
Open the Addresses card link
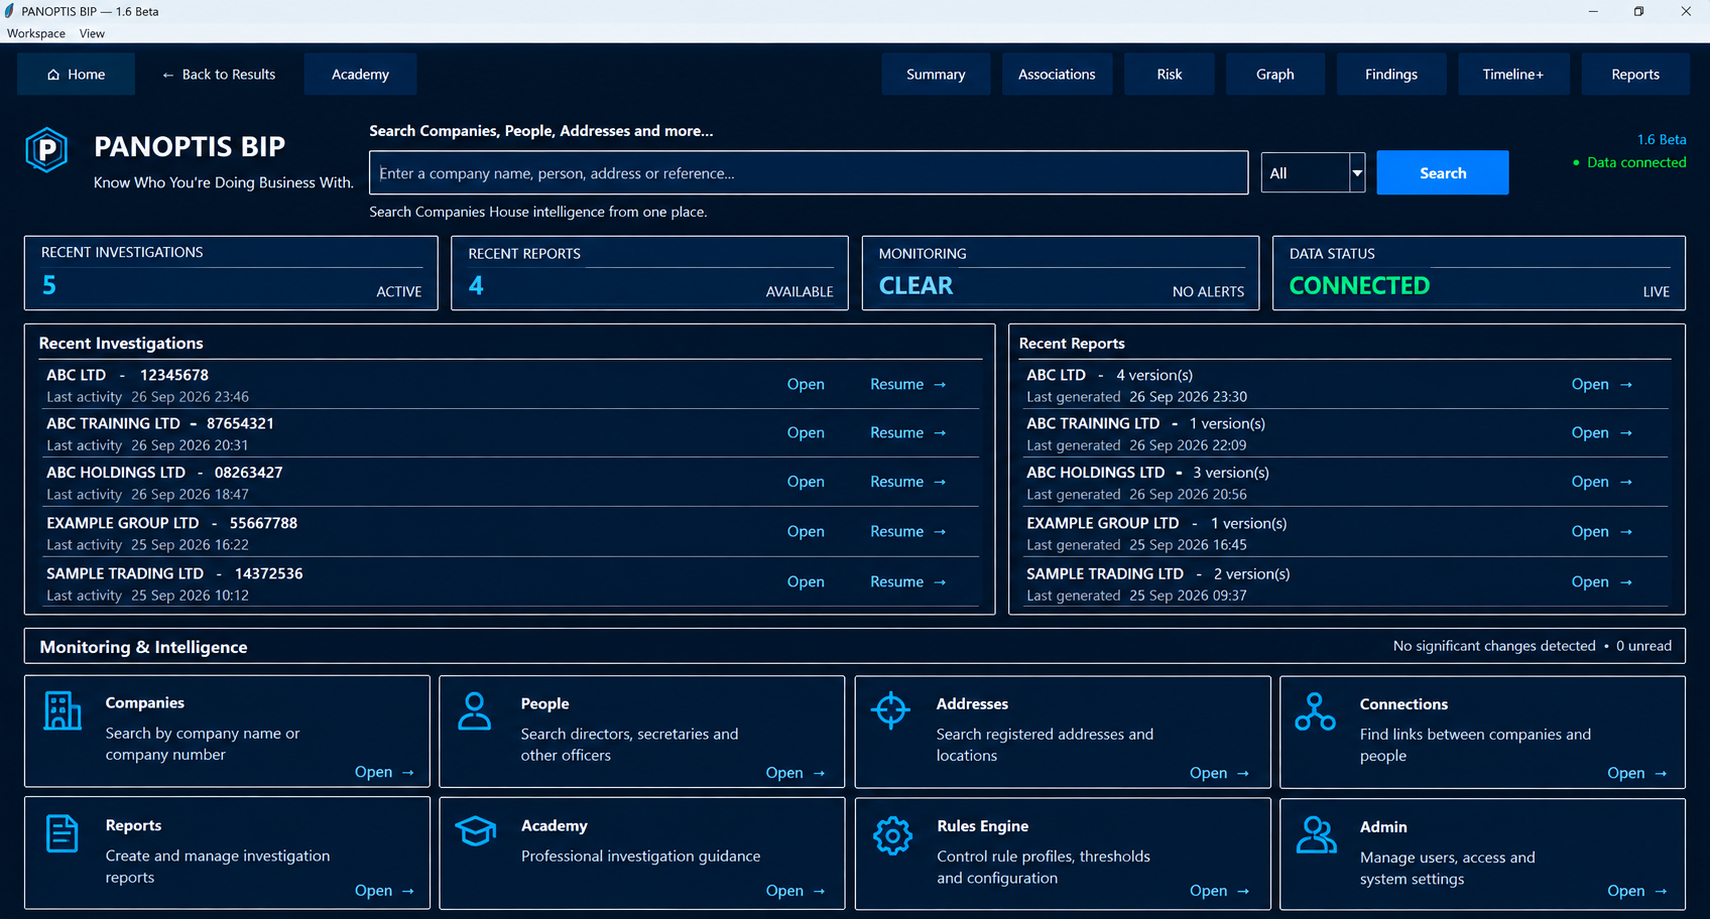(1219, 772)
